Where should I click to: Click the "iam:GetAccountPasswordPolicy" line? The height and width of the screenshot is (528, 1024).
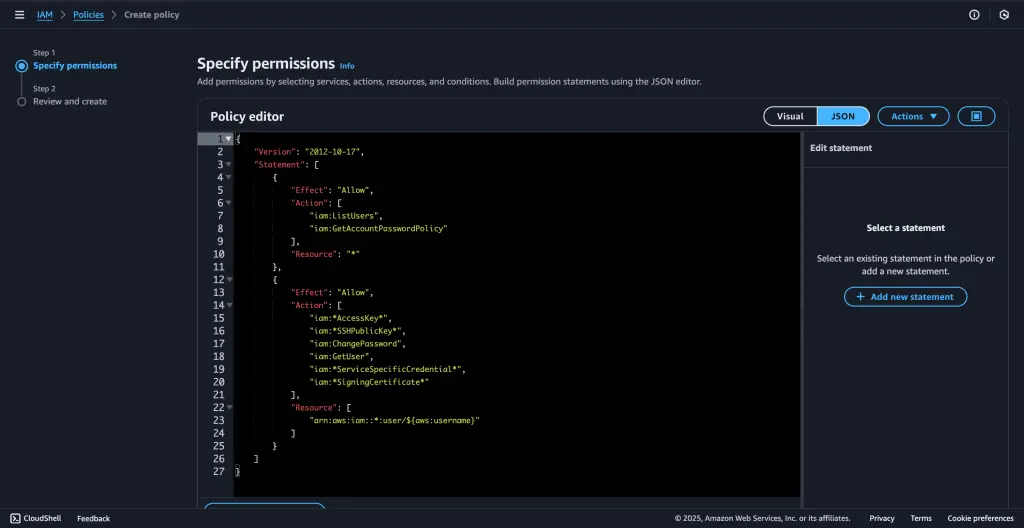378,229
